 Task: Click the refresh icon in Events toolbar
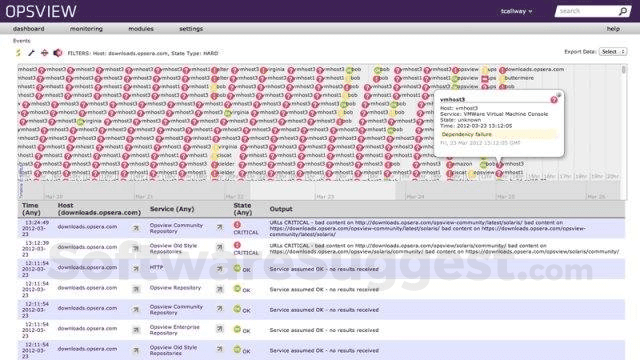(x=19, y=53)
